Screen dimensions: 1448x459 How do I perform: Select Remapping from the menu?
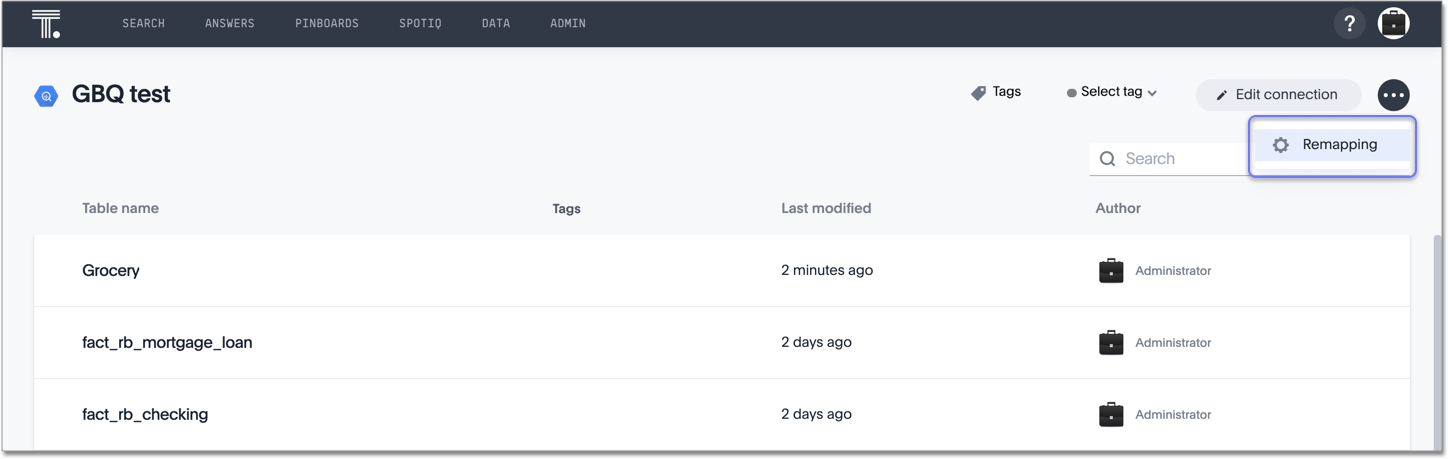(1339, 145)
